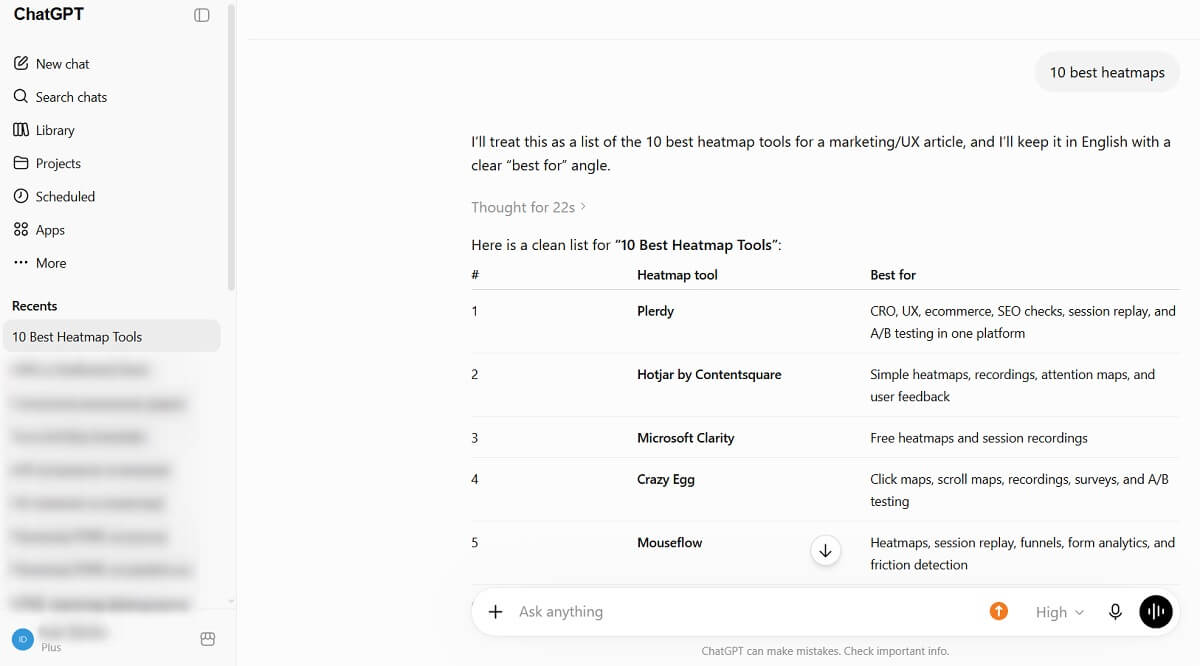Screen dimensions: 1200x666
Task: Click the ChatGPT logo text
Action: [x=49, y=15]
